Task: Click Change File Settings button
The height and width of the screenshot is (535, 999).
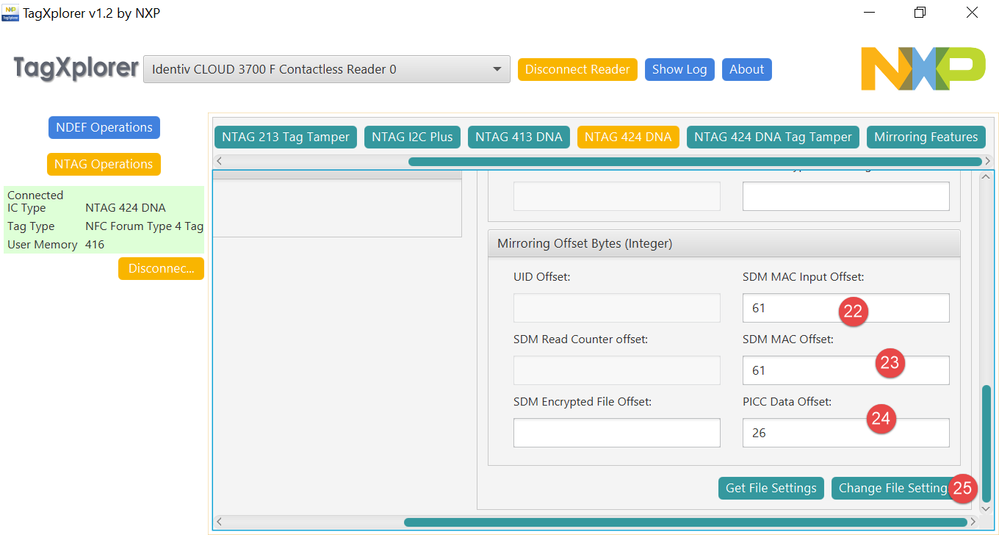Action: (x=896, y=489)
